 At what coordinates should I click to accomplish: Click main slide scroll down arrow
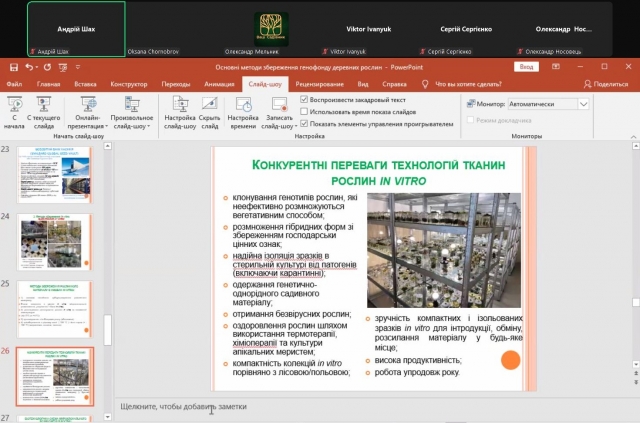coord(636,364)
